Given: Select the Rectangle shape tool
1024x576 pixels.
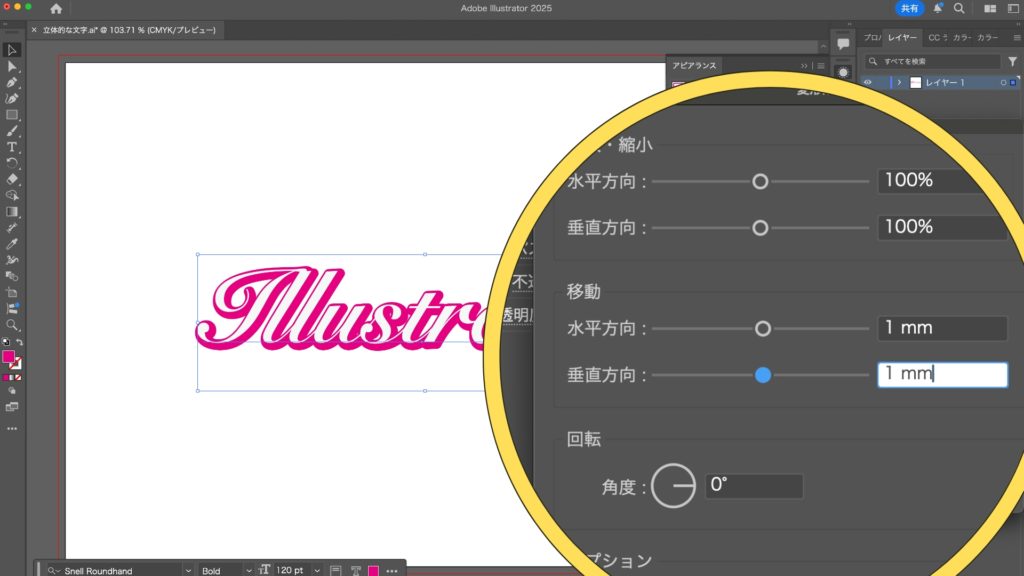Looking at the screenshot, I should (x=12, y=115).
